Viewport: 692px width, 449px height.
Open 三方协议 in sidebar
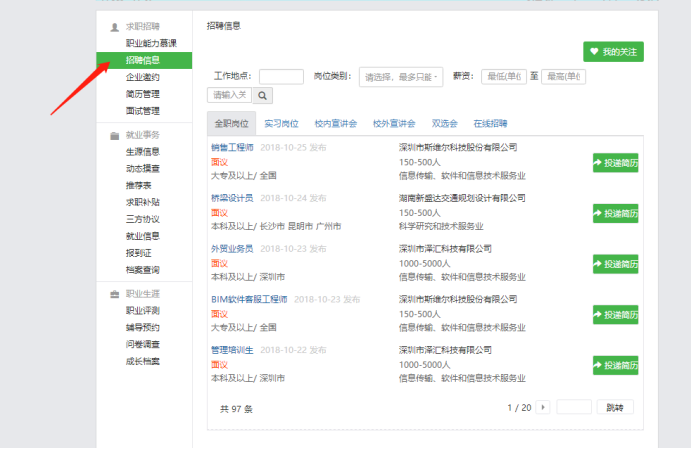coord(143,219)
